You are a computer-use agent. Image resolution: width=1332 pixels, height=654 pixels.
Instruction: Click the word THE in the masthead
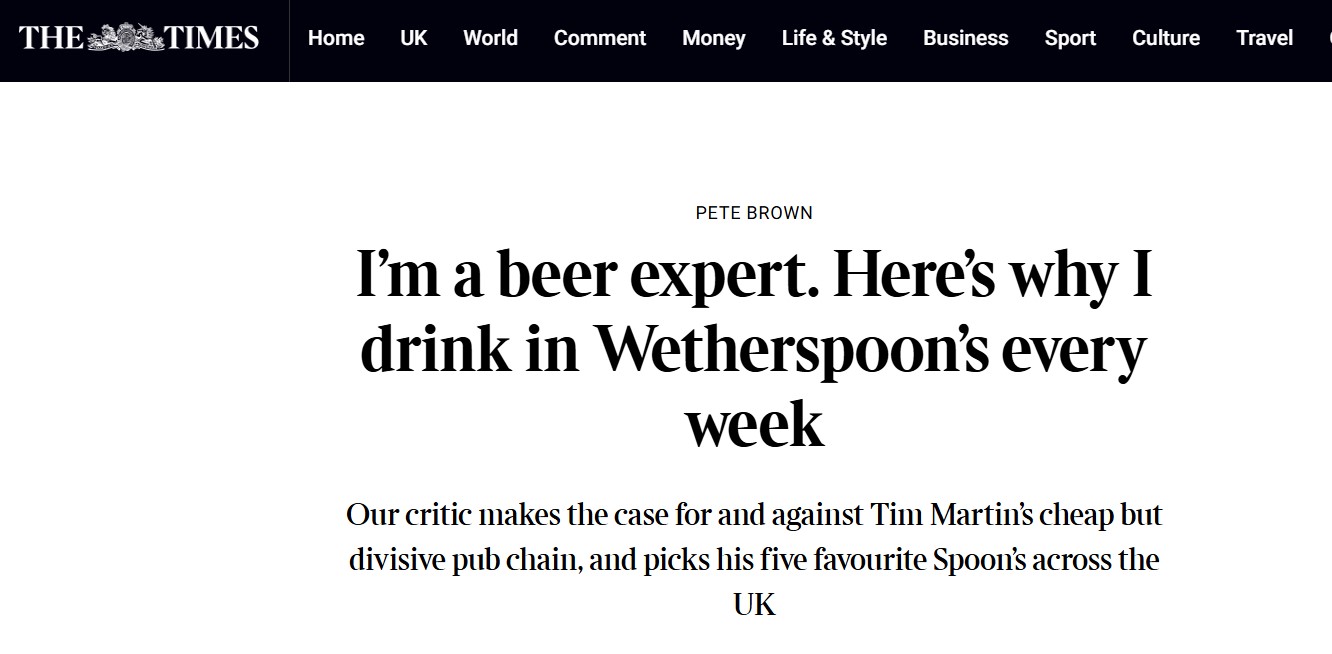click(x=51, y=38)
